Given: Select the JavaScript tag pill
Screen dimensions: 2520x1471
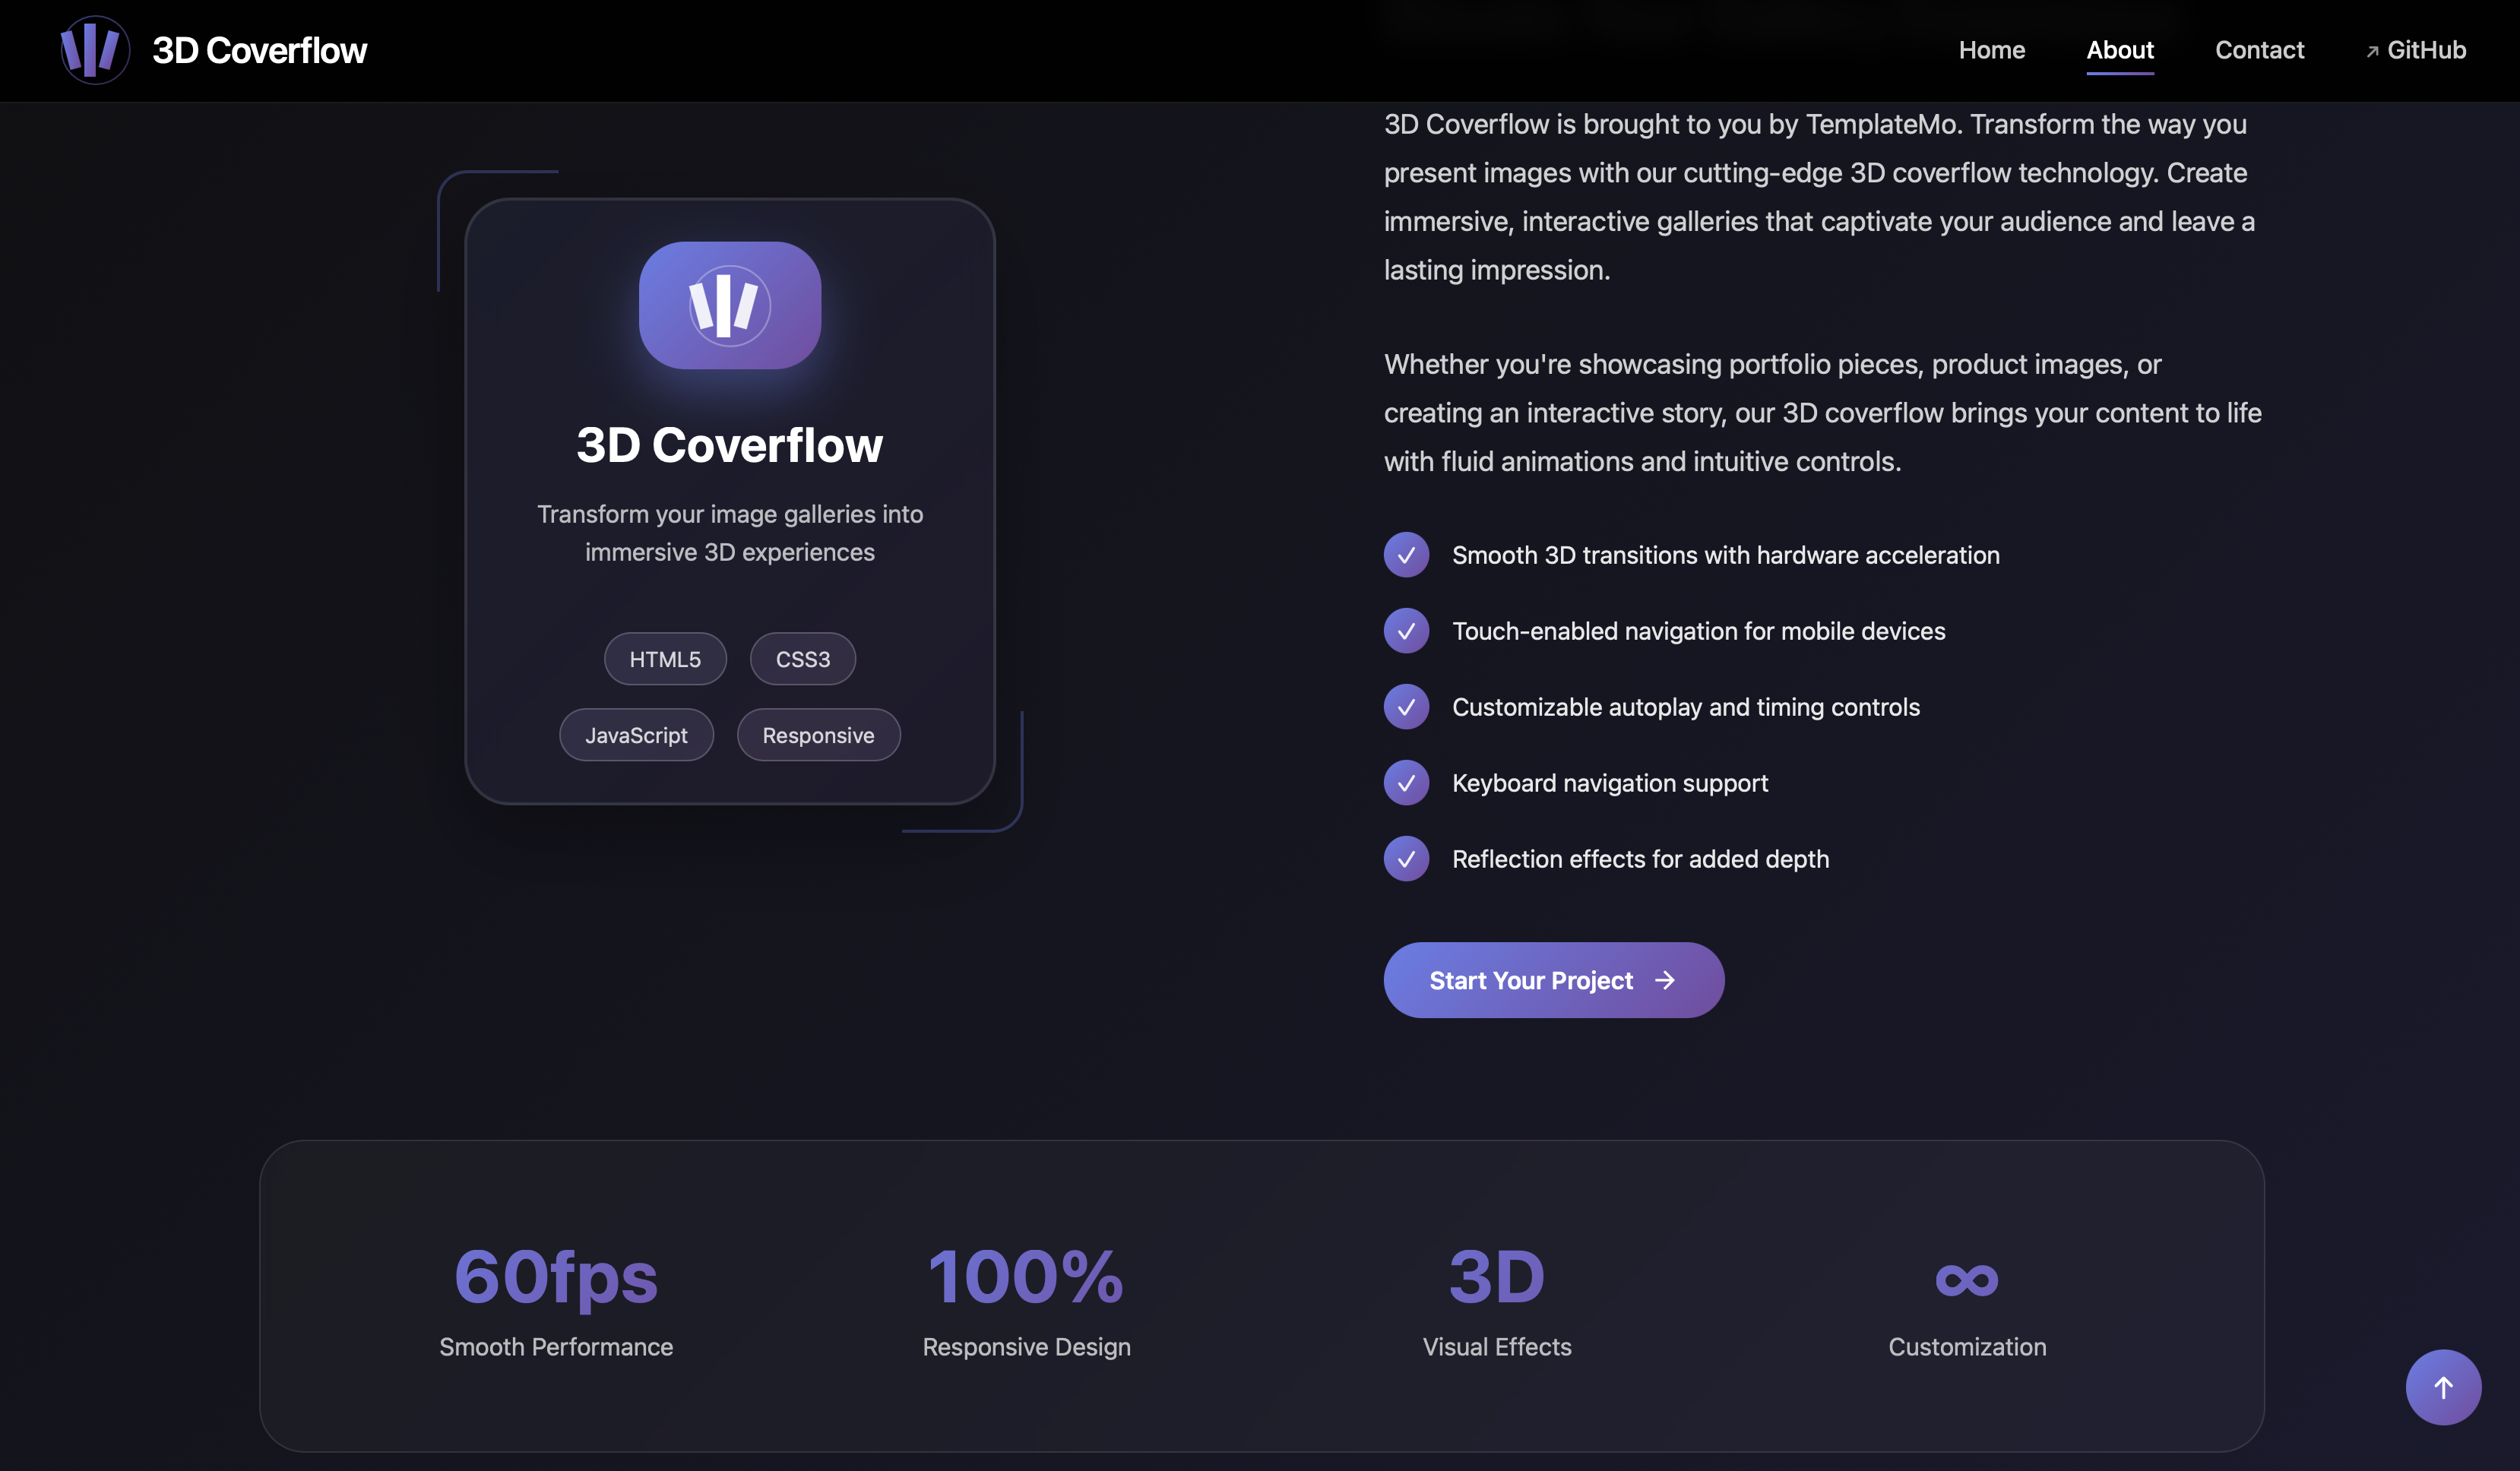Looking at the screenshot, I should point(636,735).
